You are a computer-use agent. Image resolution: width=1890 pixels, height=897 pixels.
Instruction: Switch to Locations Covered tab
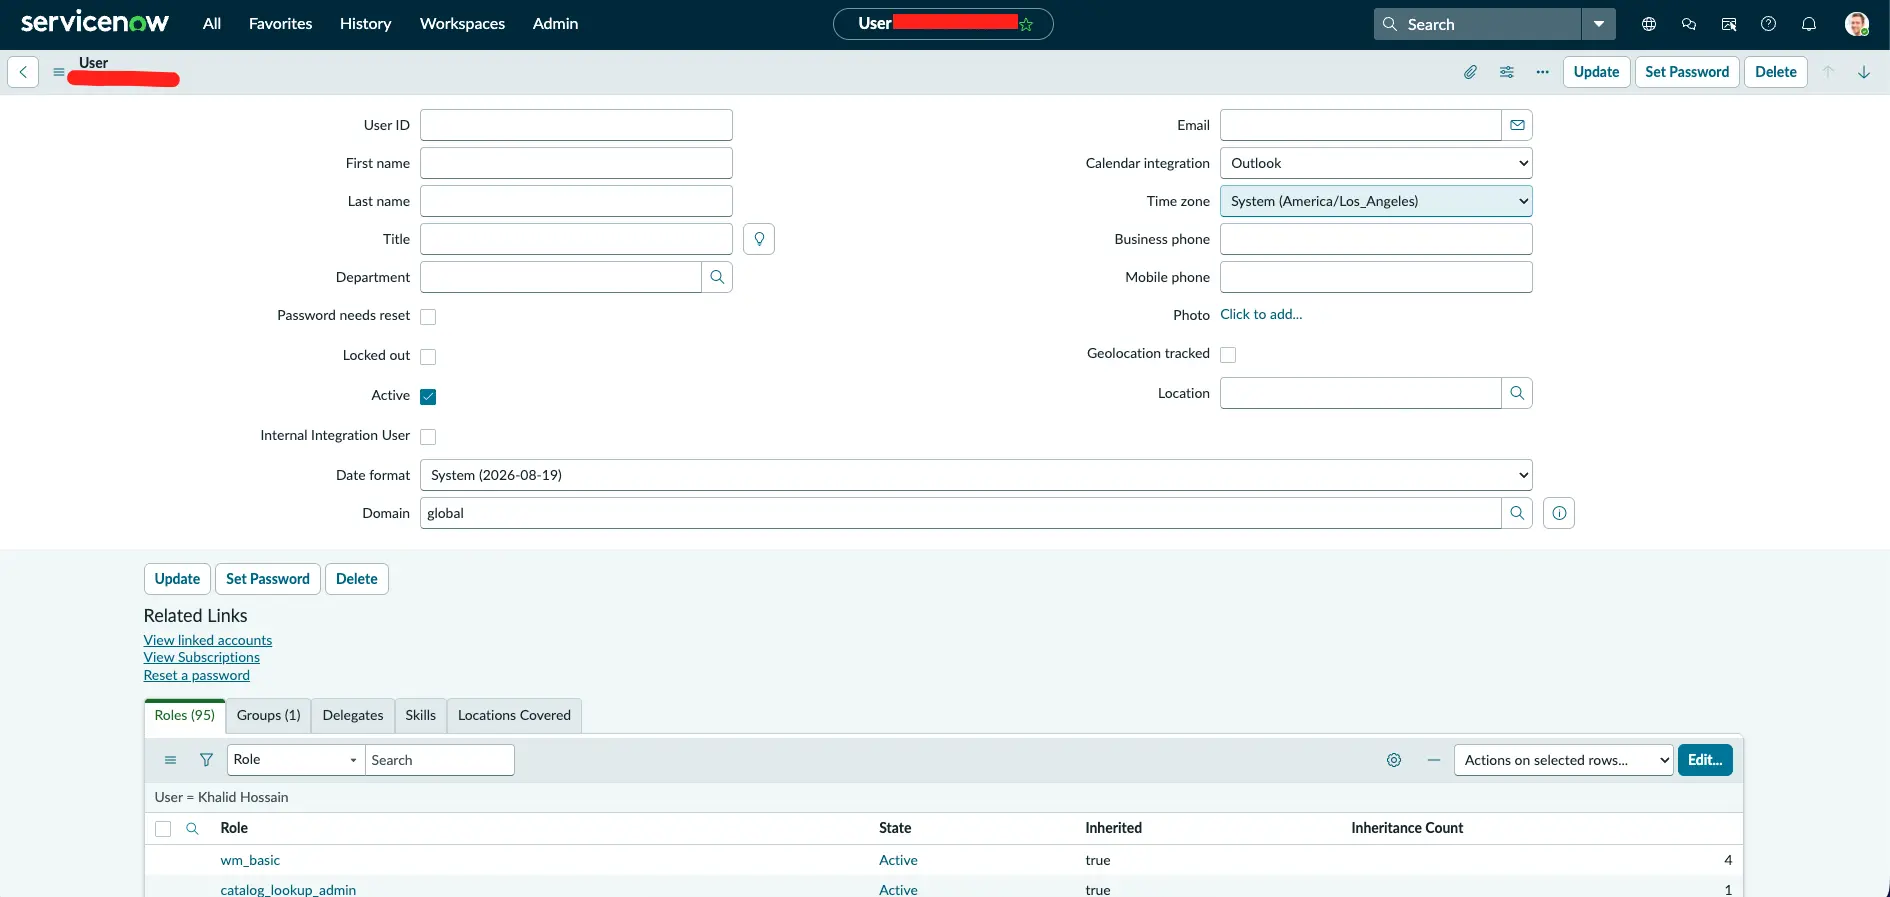[514, 716]
